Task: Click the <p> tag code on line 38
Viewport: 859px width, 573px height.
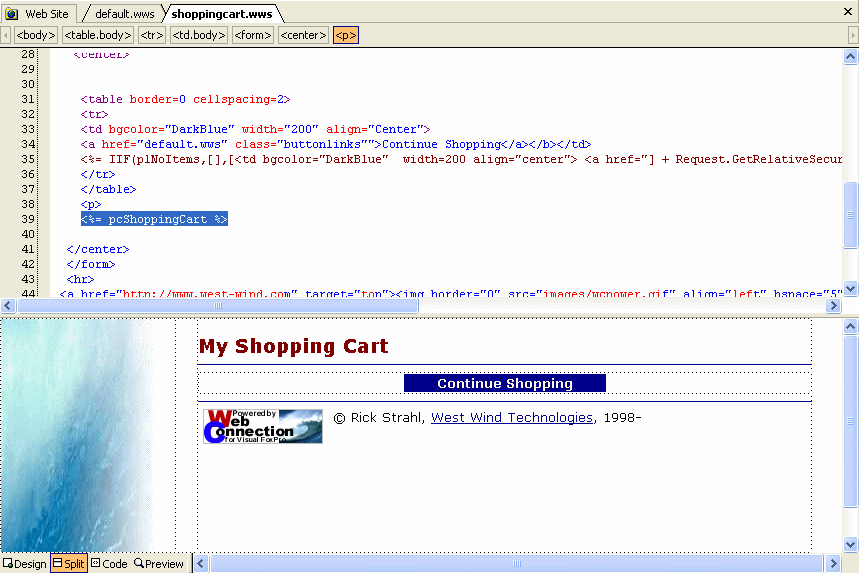Action: (x=91, y=204)
